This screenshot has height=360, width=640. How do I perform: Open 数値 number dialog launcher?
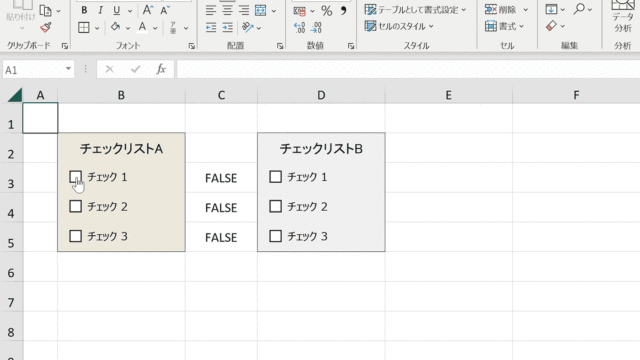click(351, 46)
